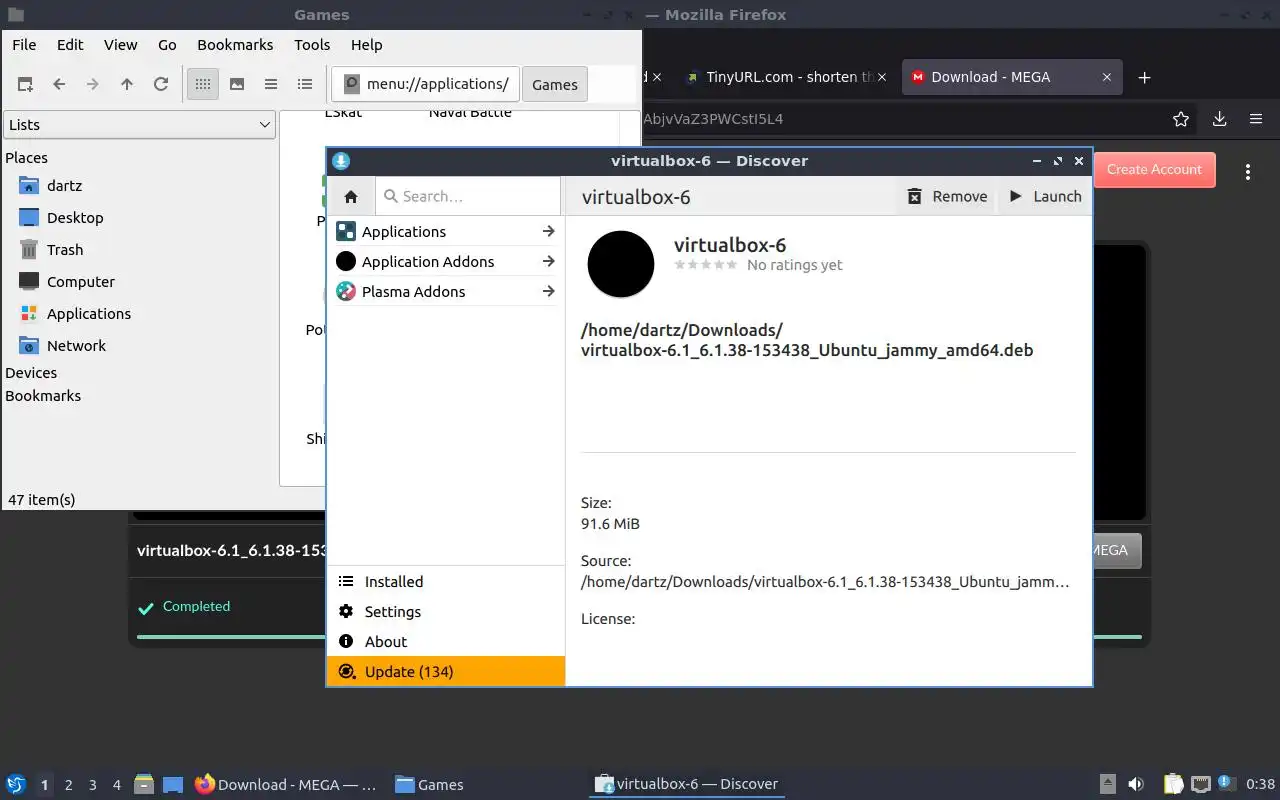
Task: Open the Firefox downloads panel
Action: click(1219, 119)
